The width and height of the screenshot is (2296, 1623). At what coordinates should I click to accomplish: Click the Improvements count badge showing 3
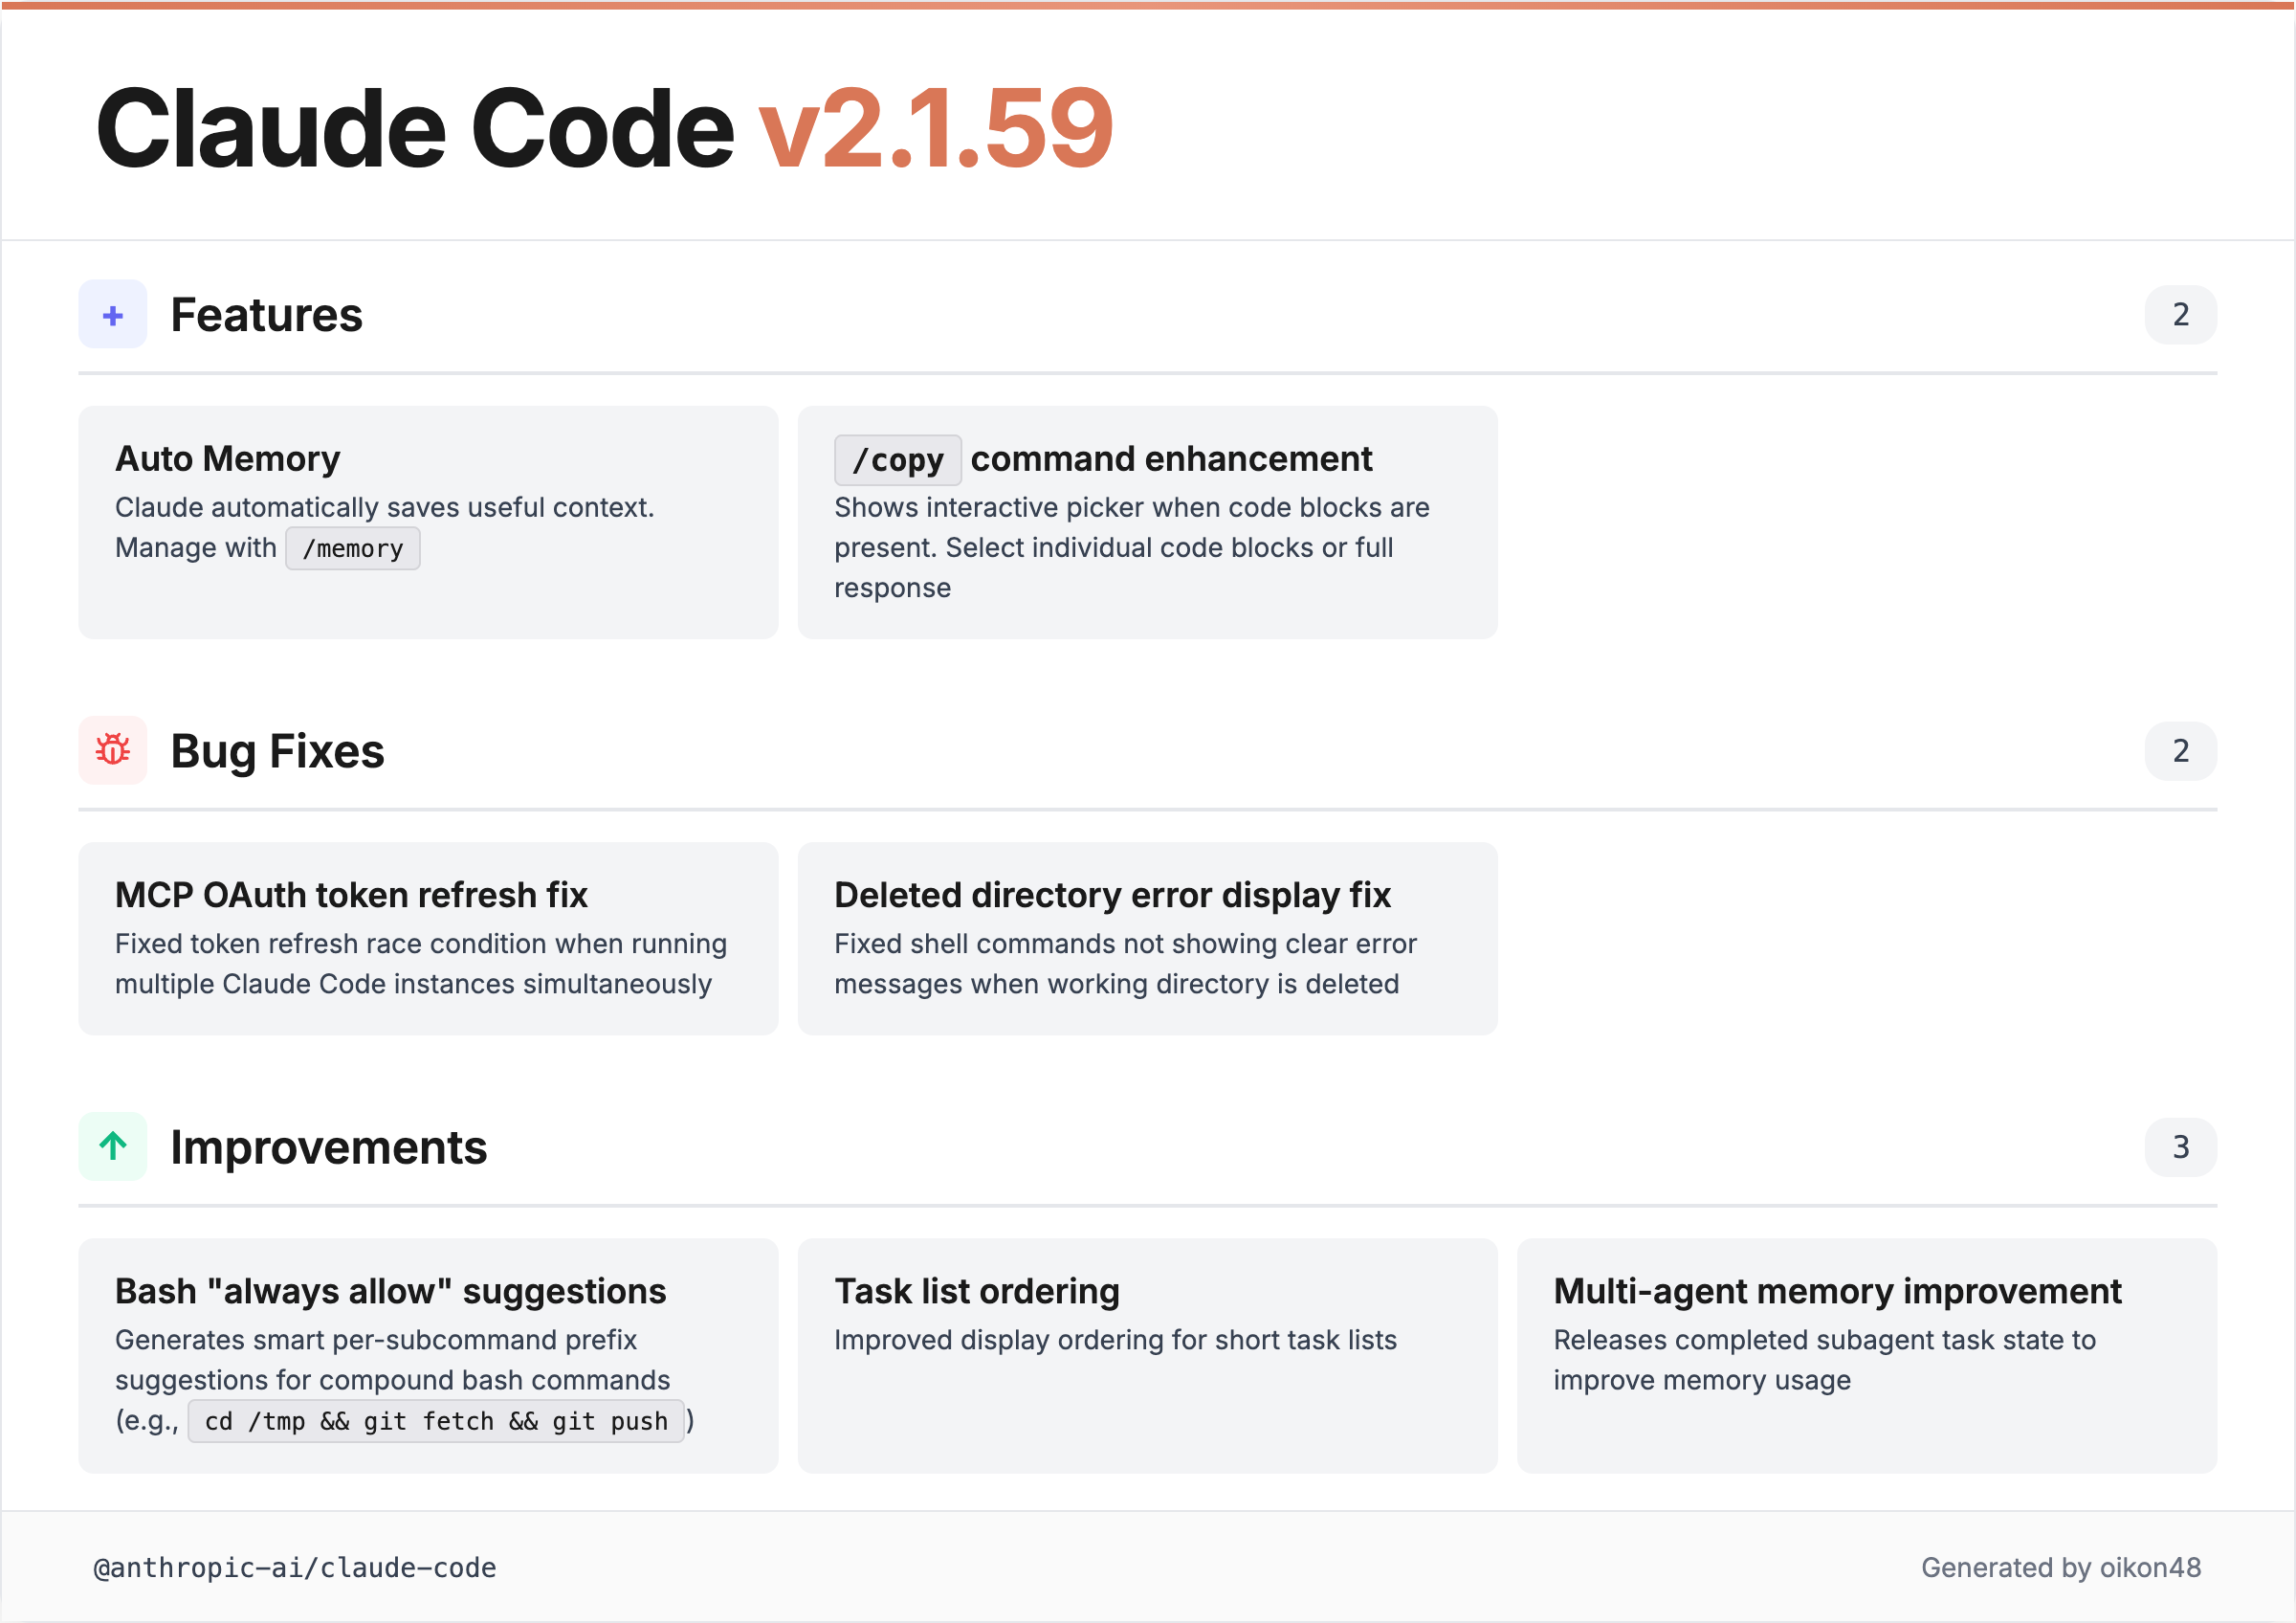click(2180, 1146)
